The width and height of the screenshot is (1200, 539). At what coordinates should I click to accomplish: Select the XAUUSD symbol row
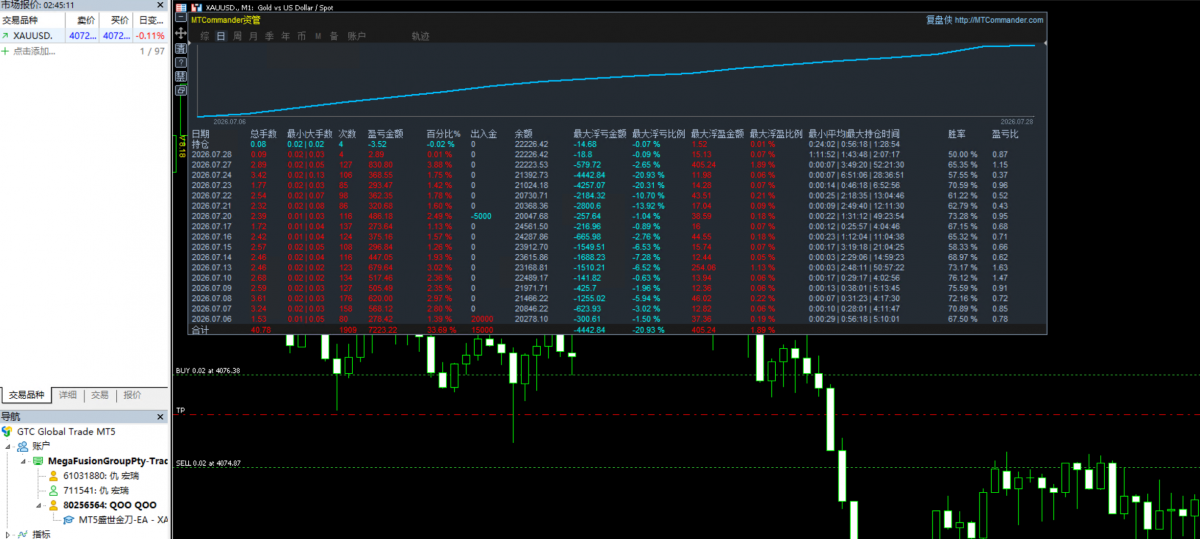click(84, 35)
